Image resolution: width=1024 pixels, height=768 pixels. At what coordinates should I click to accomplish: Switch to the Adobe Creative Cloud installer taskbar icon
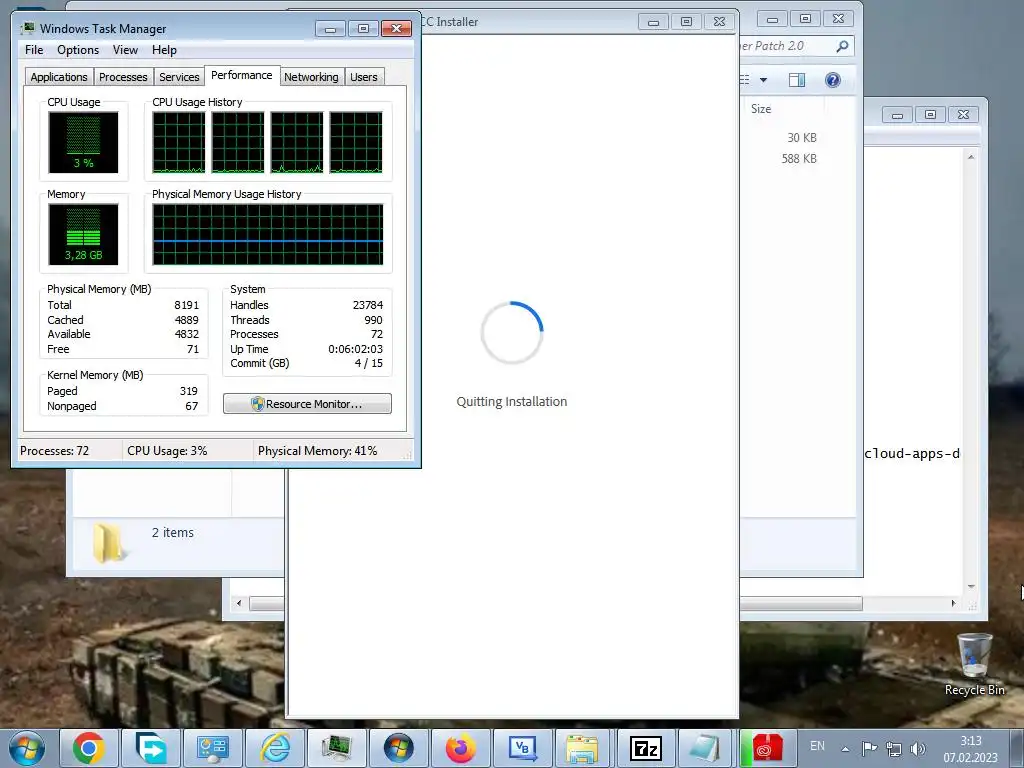(x=767, y=748)
